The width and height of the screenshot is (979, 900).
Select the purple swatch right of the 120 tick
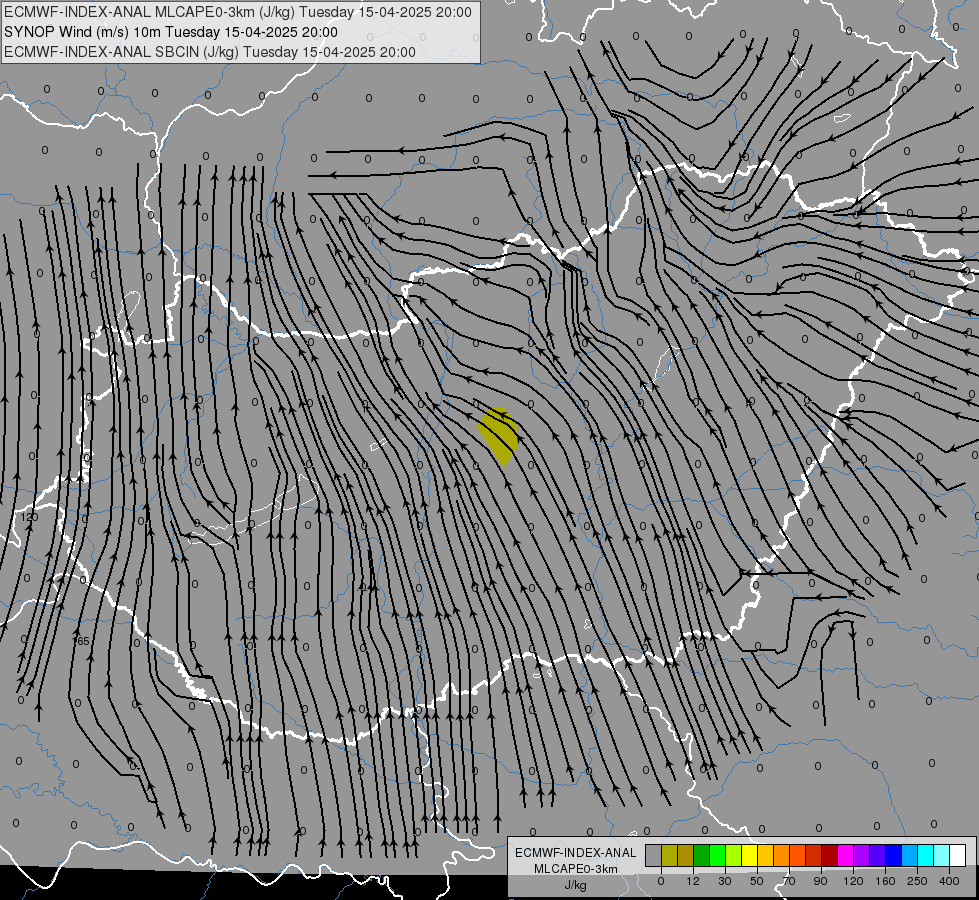[x=862, y=856]
